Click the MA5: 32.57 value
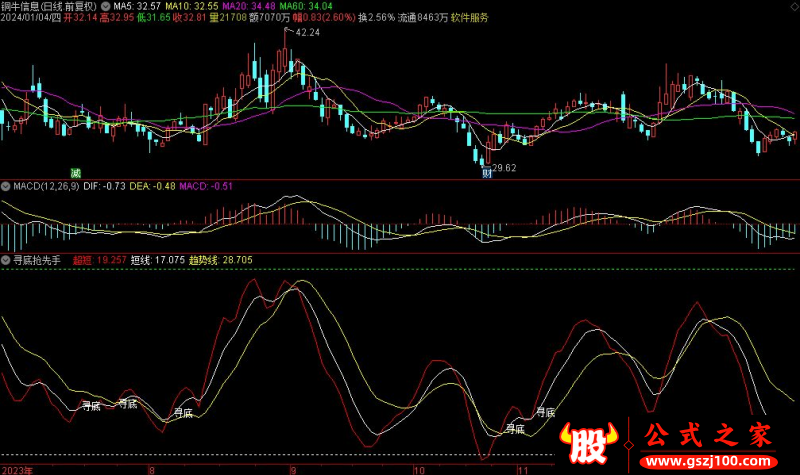 coord(137,6)
